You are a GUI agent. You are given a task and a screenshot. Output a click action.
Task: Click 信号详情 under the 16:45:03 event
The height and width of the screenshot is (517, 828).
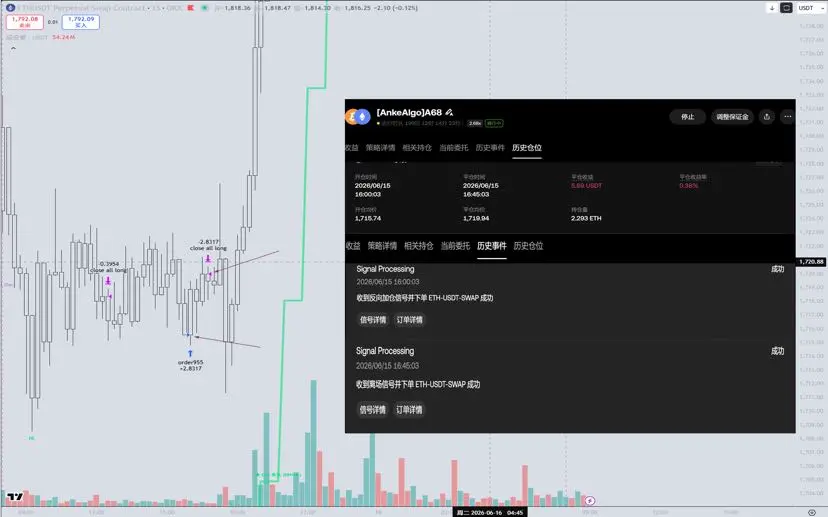[x=372, y=409]
